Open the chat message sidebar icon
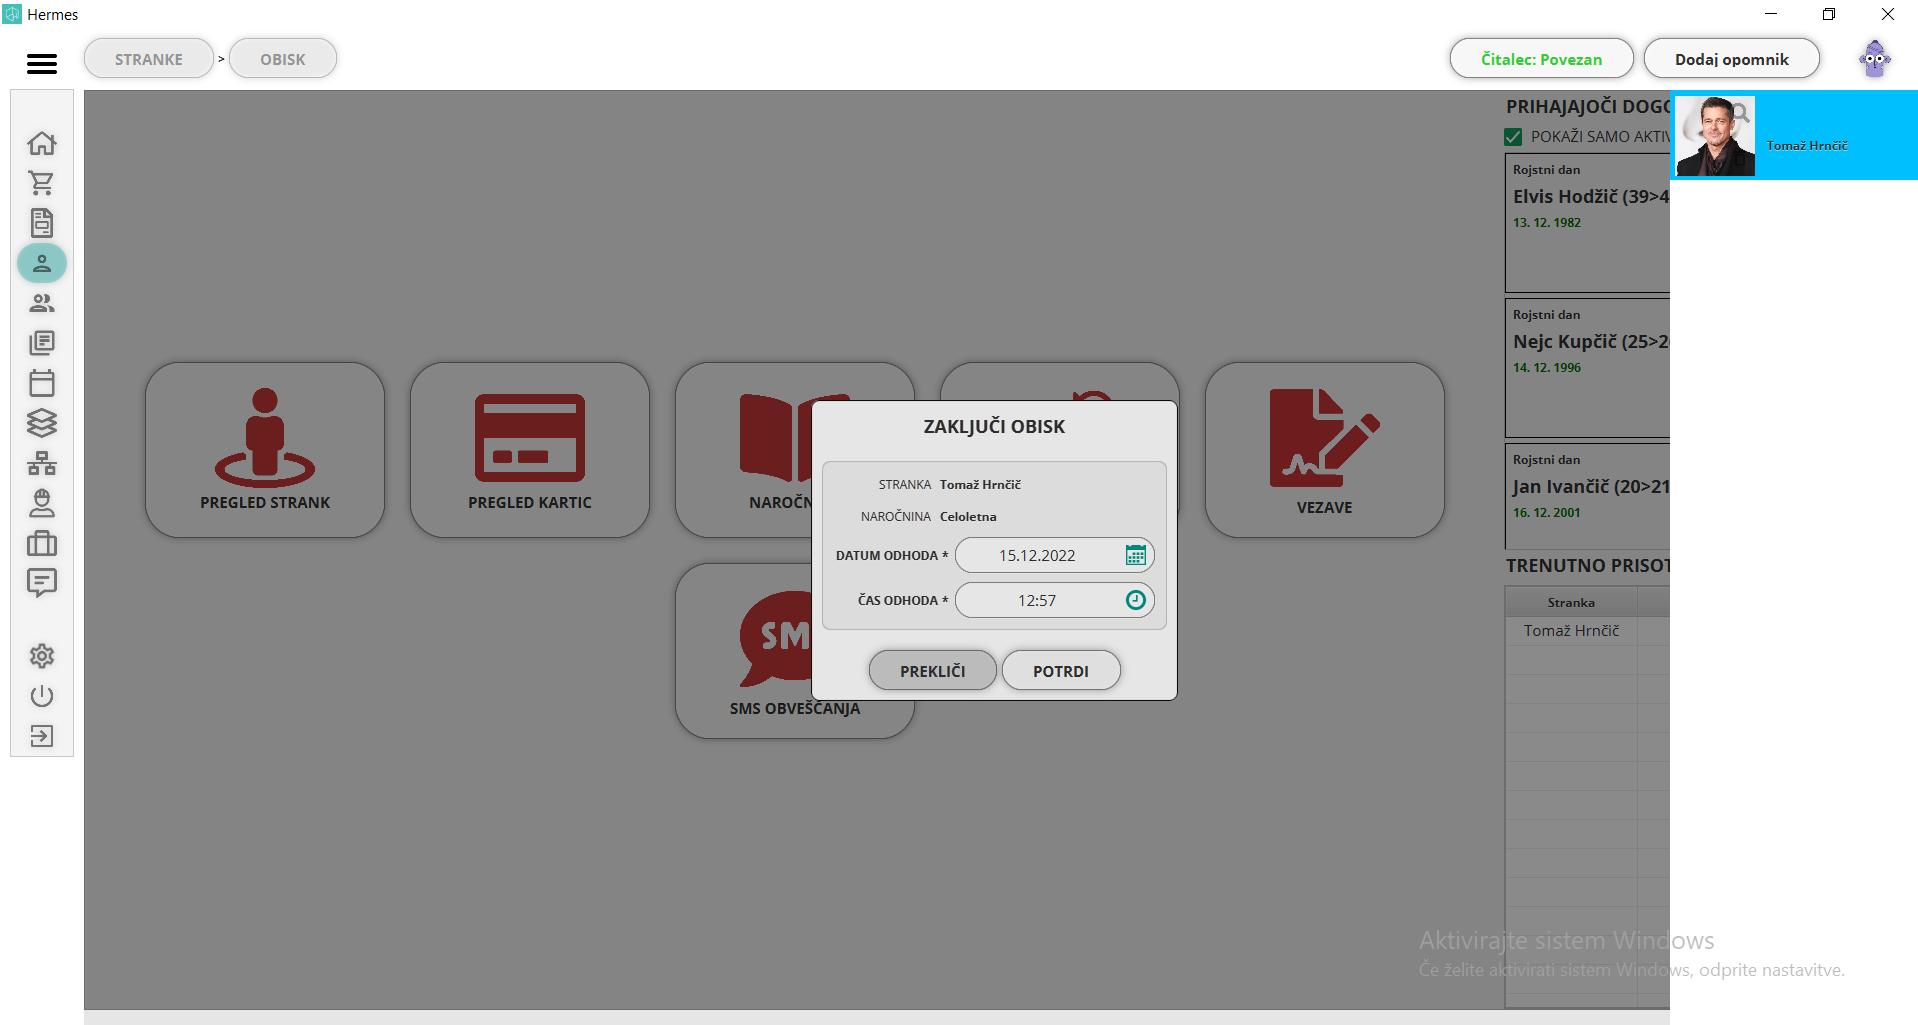Screen dimensions: 1918x1025 42,583
